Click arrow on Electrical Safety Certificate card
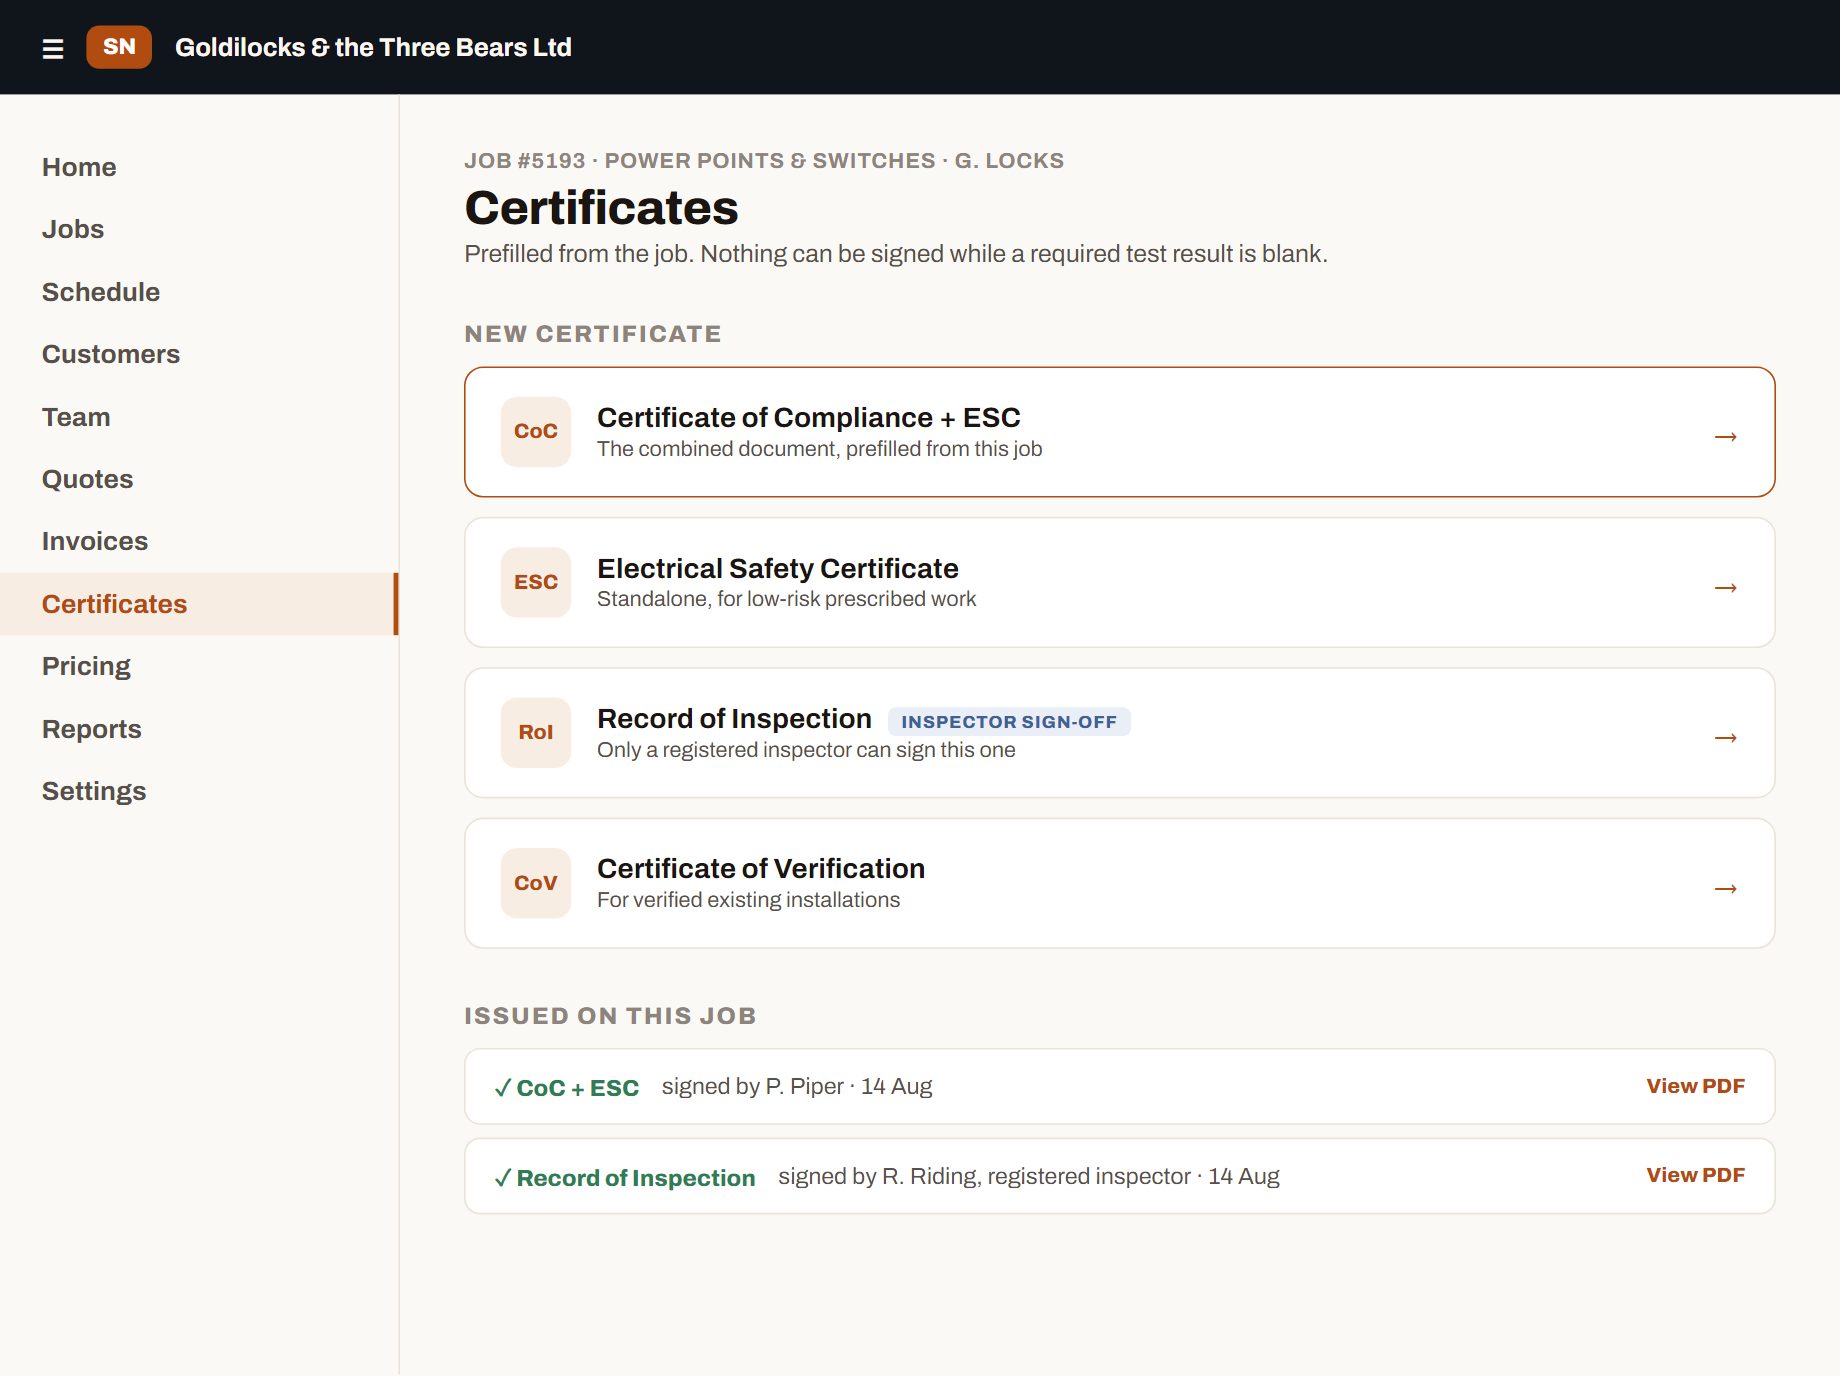This screenshot has width=1840, height=1376. click(x=1725, y=587)
